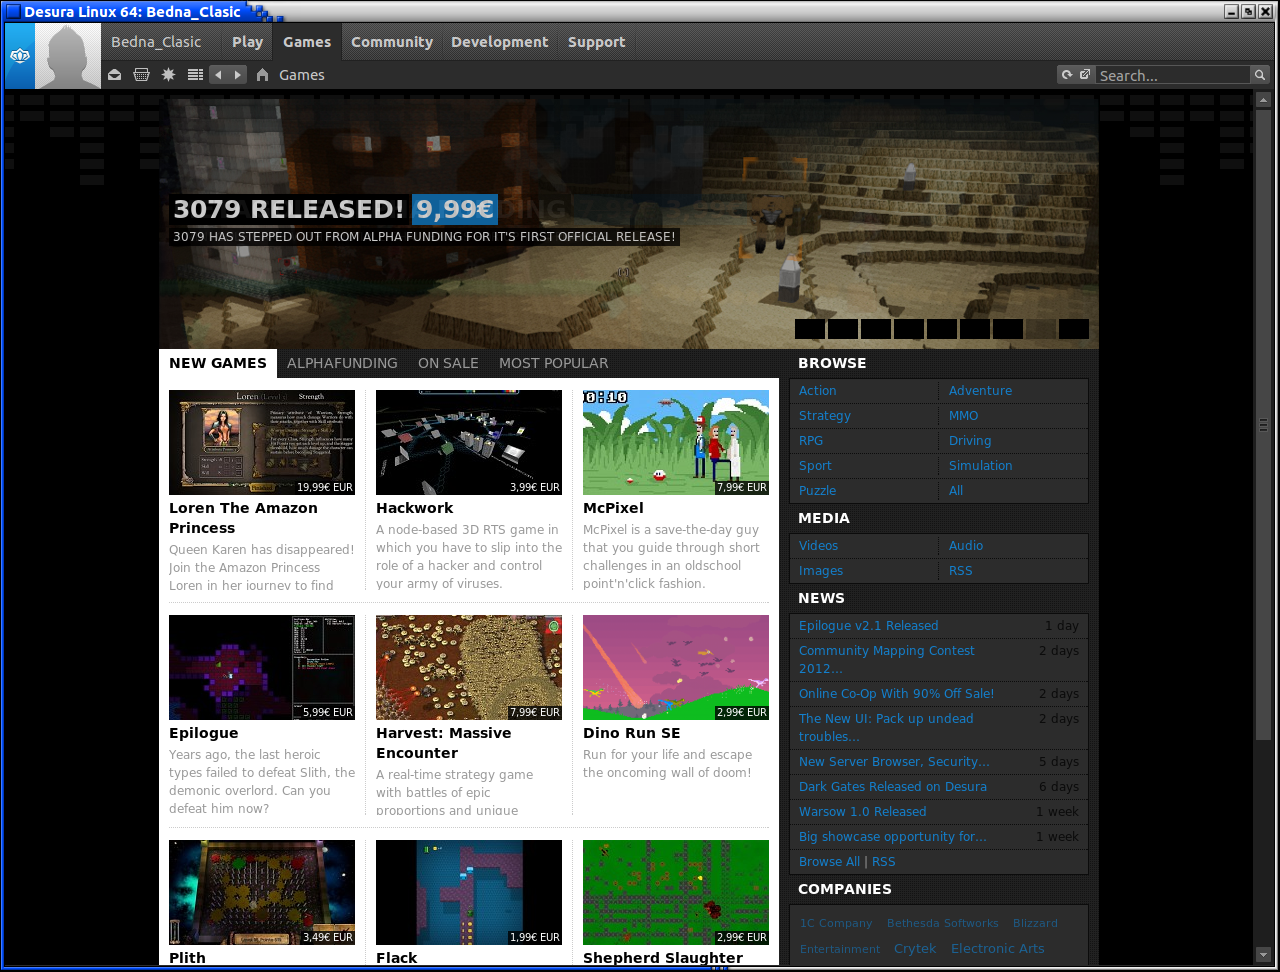Screen dimensions: 1280x972
Task: Browse the Strategy category
Action: [825, 416]
